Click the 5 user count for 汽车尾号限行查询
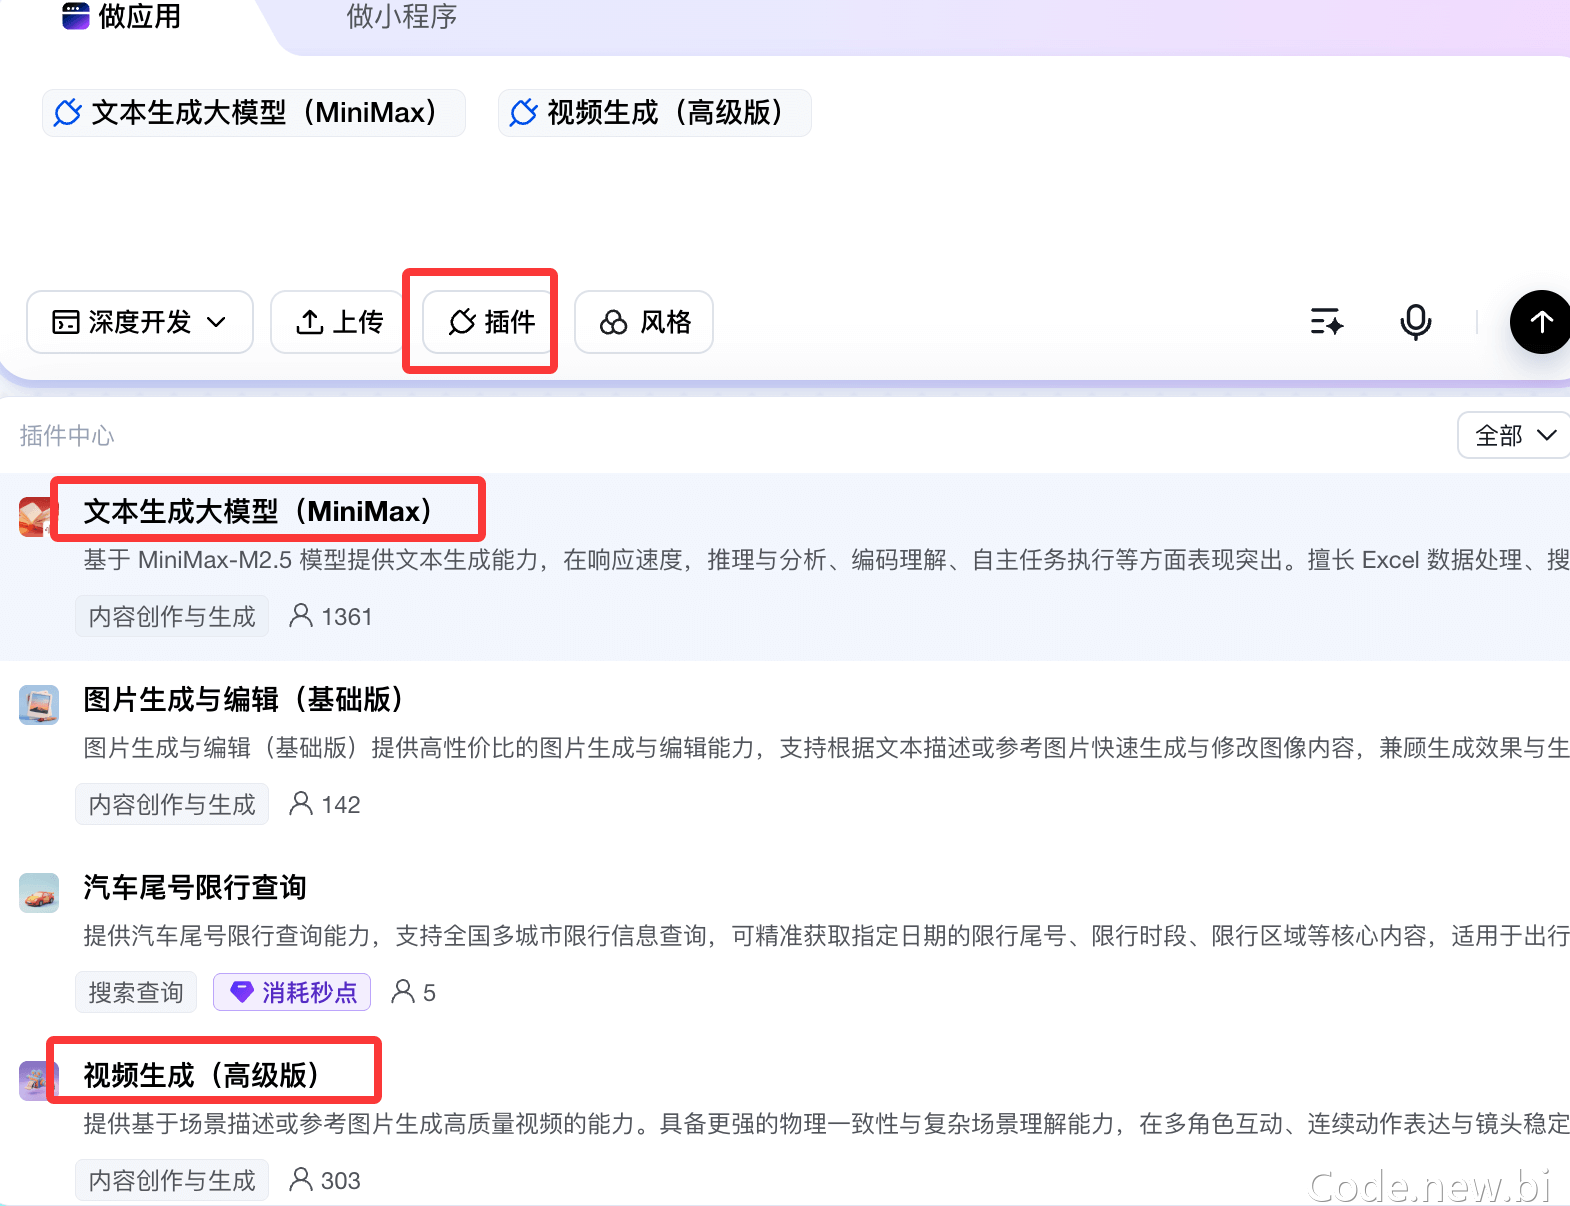The height and width of the screenshot is (1206, 1570). coord(414,993)
